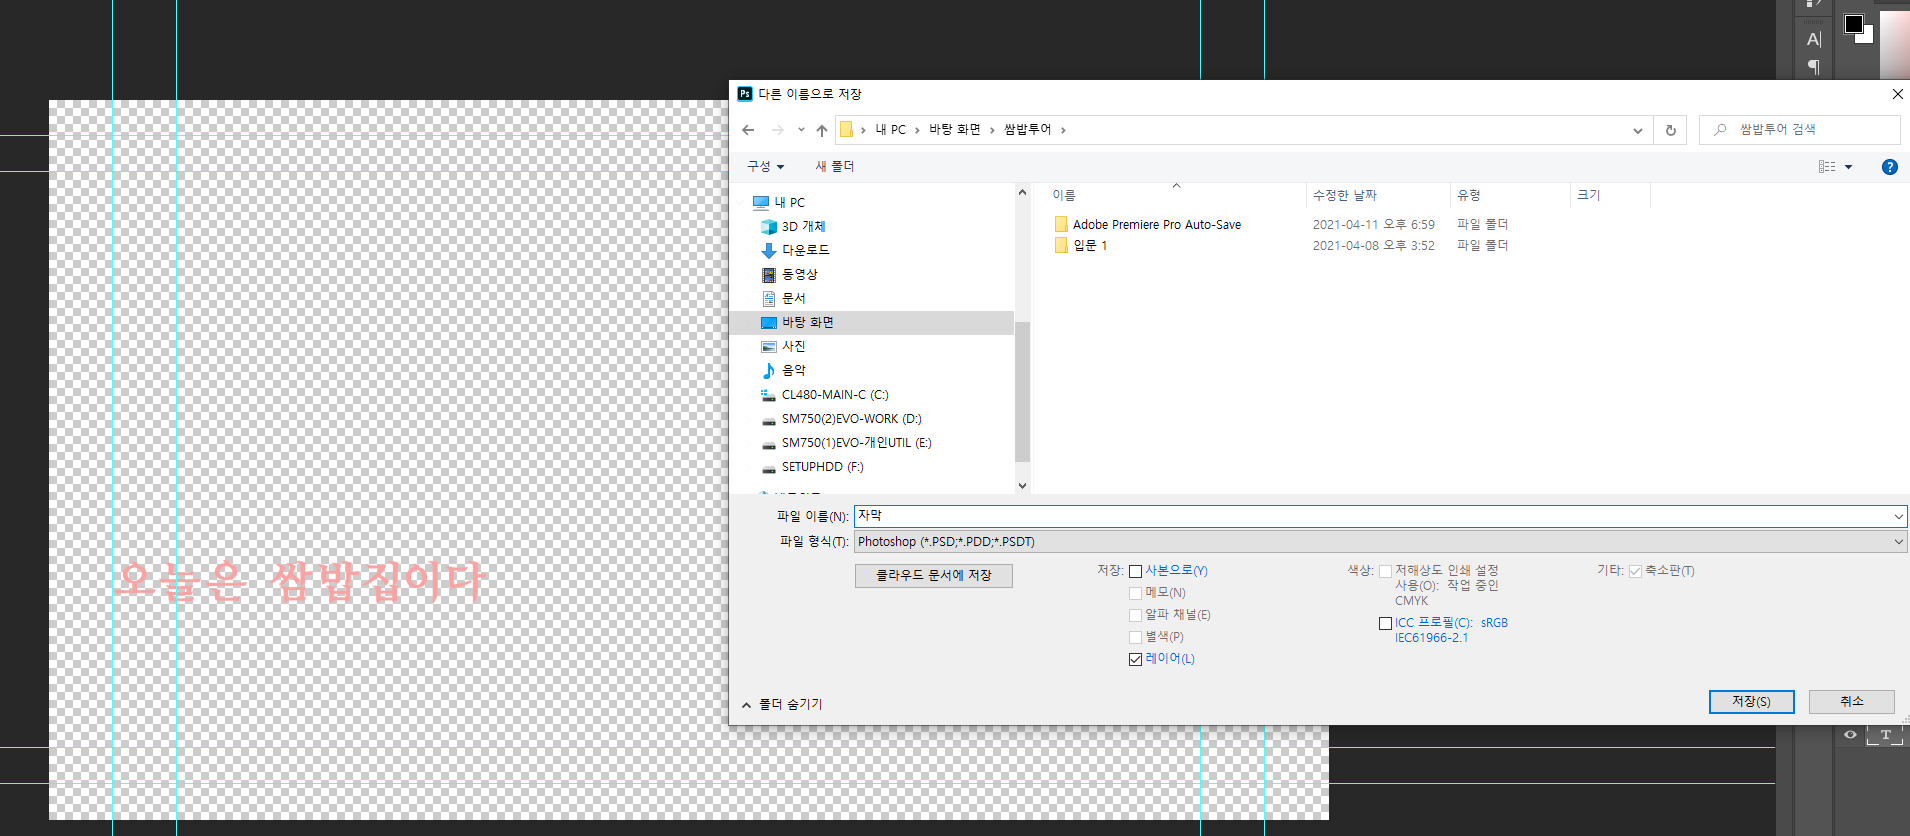Toggle 별색(P) checkbox
This screenshot has height=836, width=1910.
[x=1135, y=638]
